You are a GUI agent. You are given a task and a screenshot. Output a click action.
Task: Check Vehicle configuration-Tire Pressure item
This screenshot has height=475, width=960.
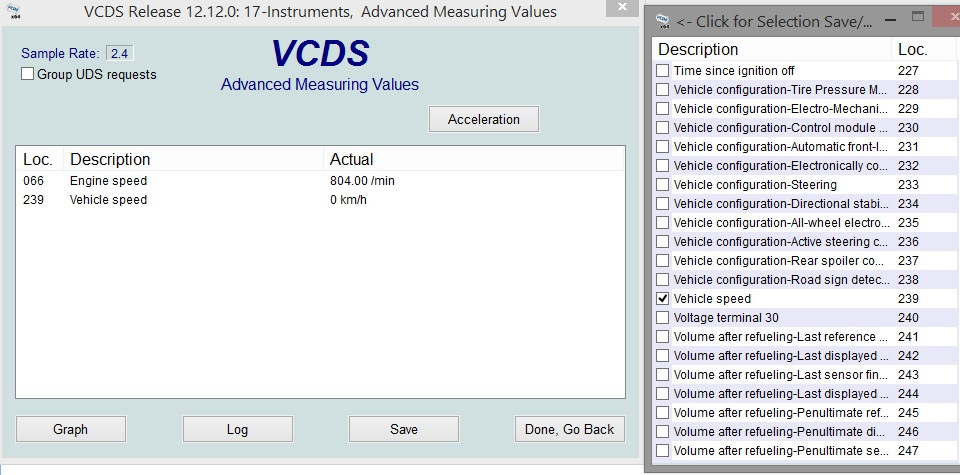[x=662, y=89]
